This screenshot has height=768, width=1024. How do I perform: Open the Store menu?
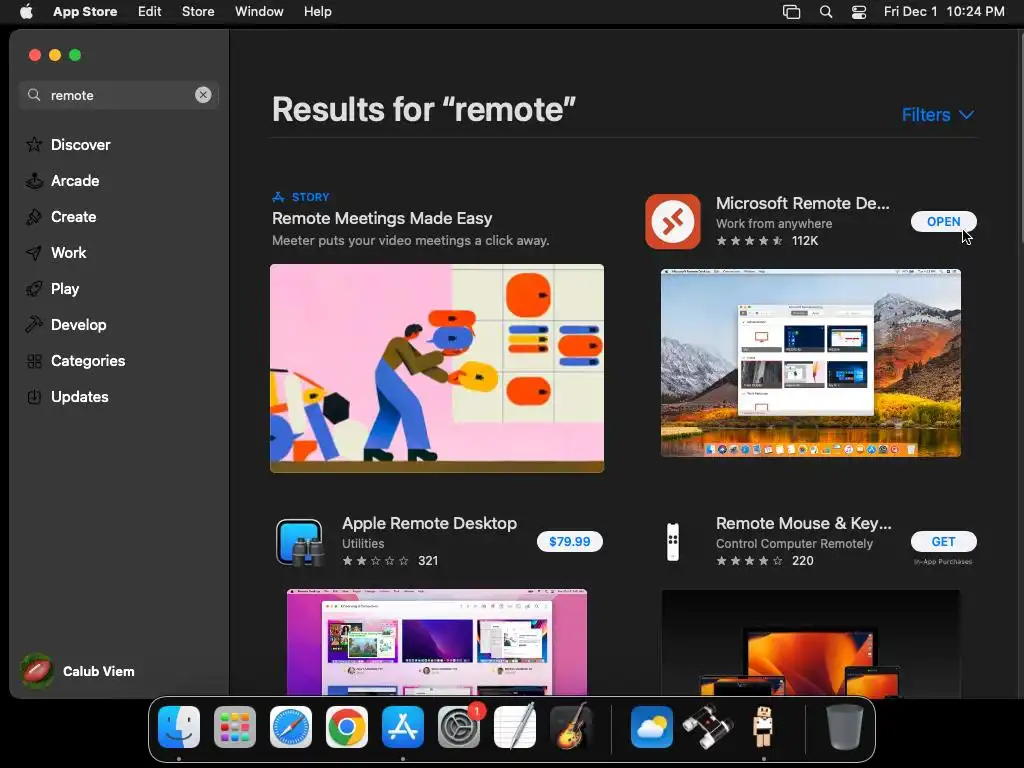[198, 12]
